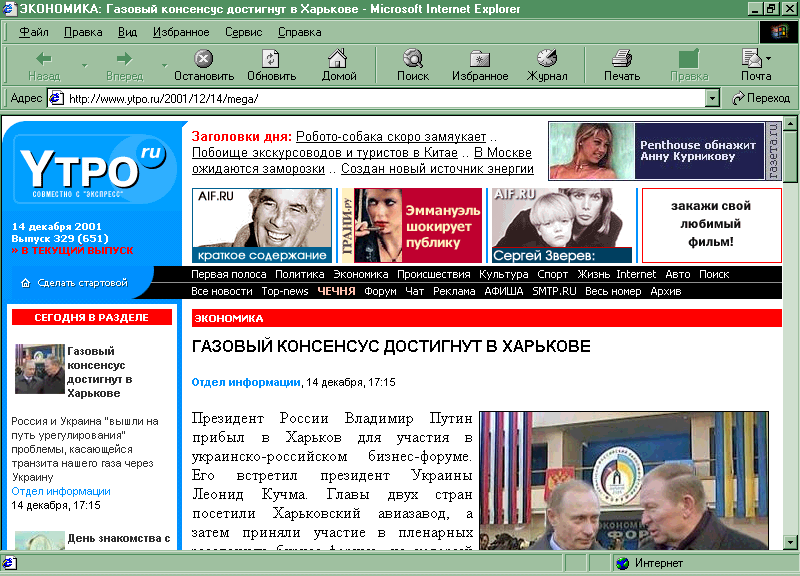Open the Back button history dropdown arrow
800x576 pixels.
pyautogui.click(x=84, y=66)
